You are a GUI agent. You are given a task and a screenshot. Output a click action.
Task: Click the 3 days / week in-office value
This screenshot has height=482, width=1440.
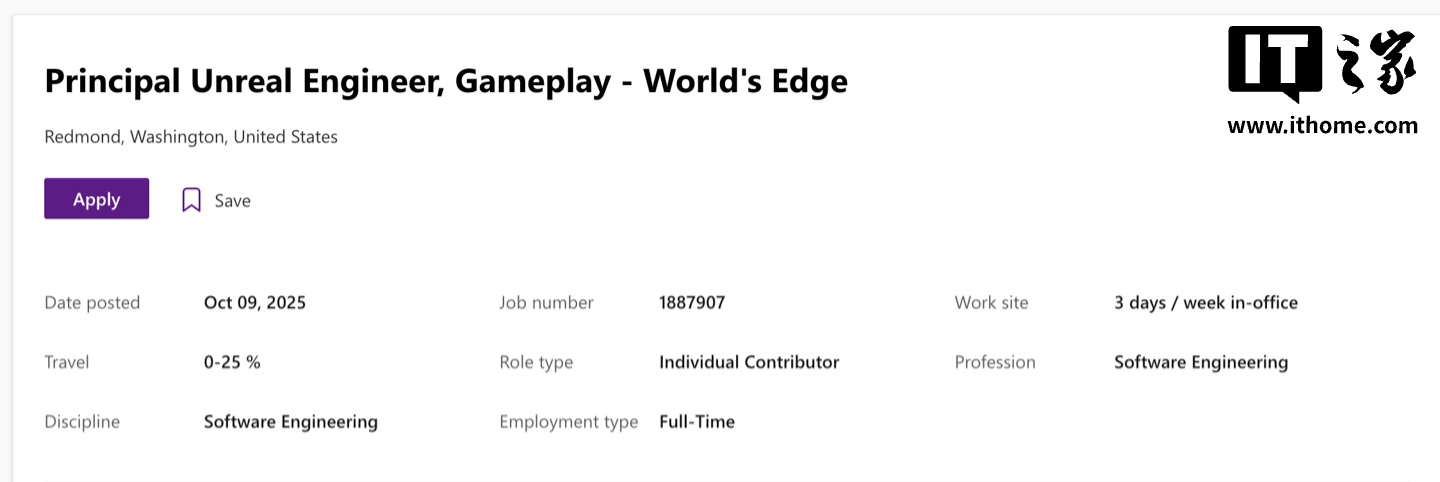coord(1205,303)
